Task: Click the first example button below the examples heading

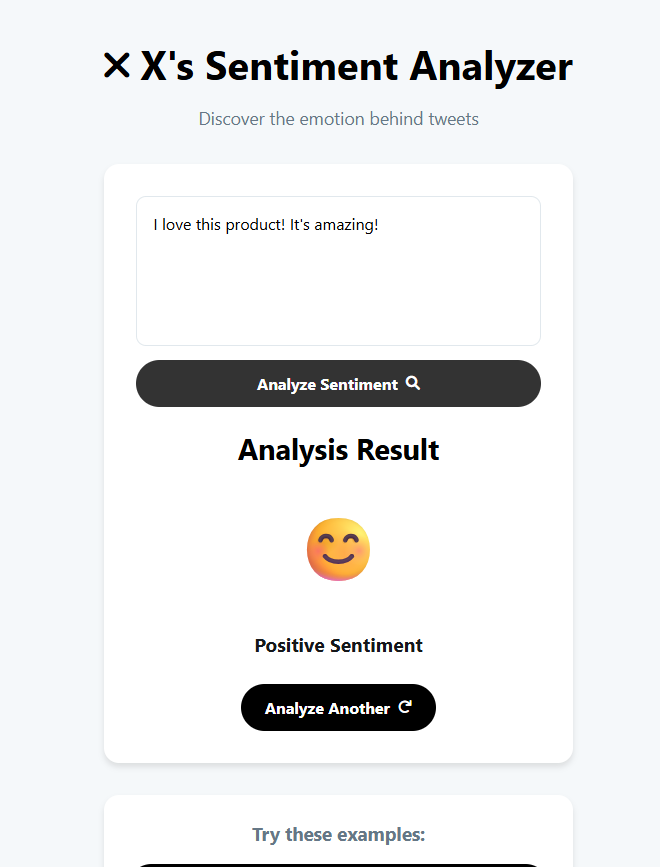Action: point(338,862)
